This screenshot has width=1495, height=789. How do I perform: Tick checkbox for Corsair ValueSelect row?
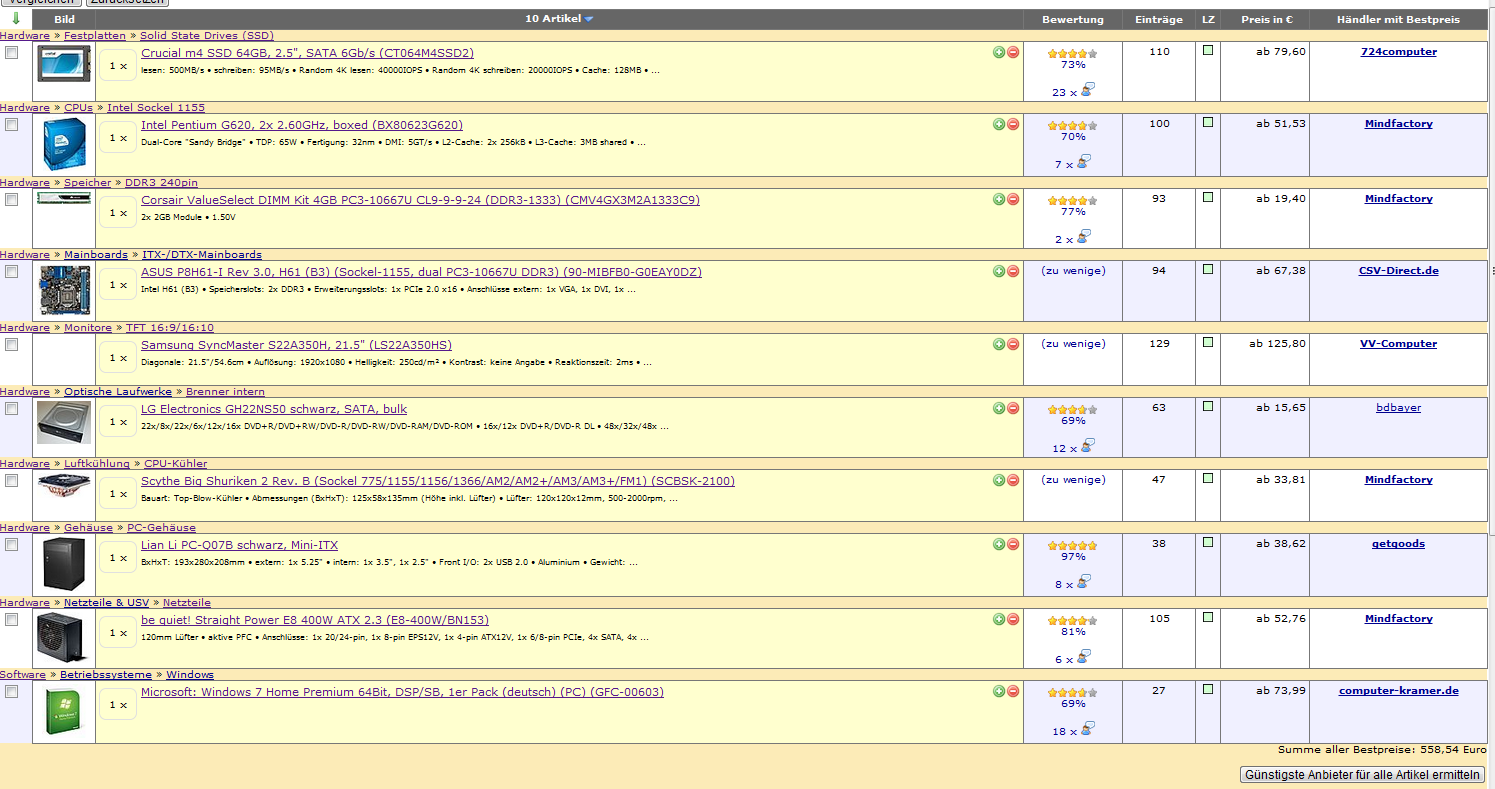pos(12,200)
